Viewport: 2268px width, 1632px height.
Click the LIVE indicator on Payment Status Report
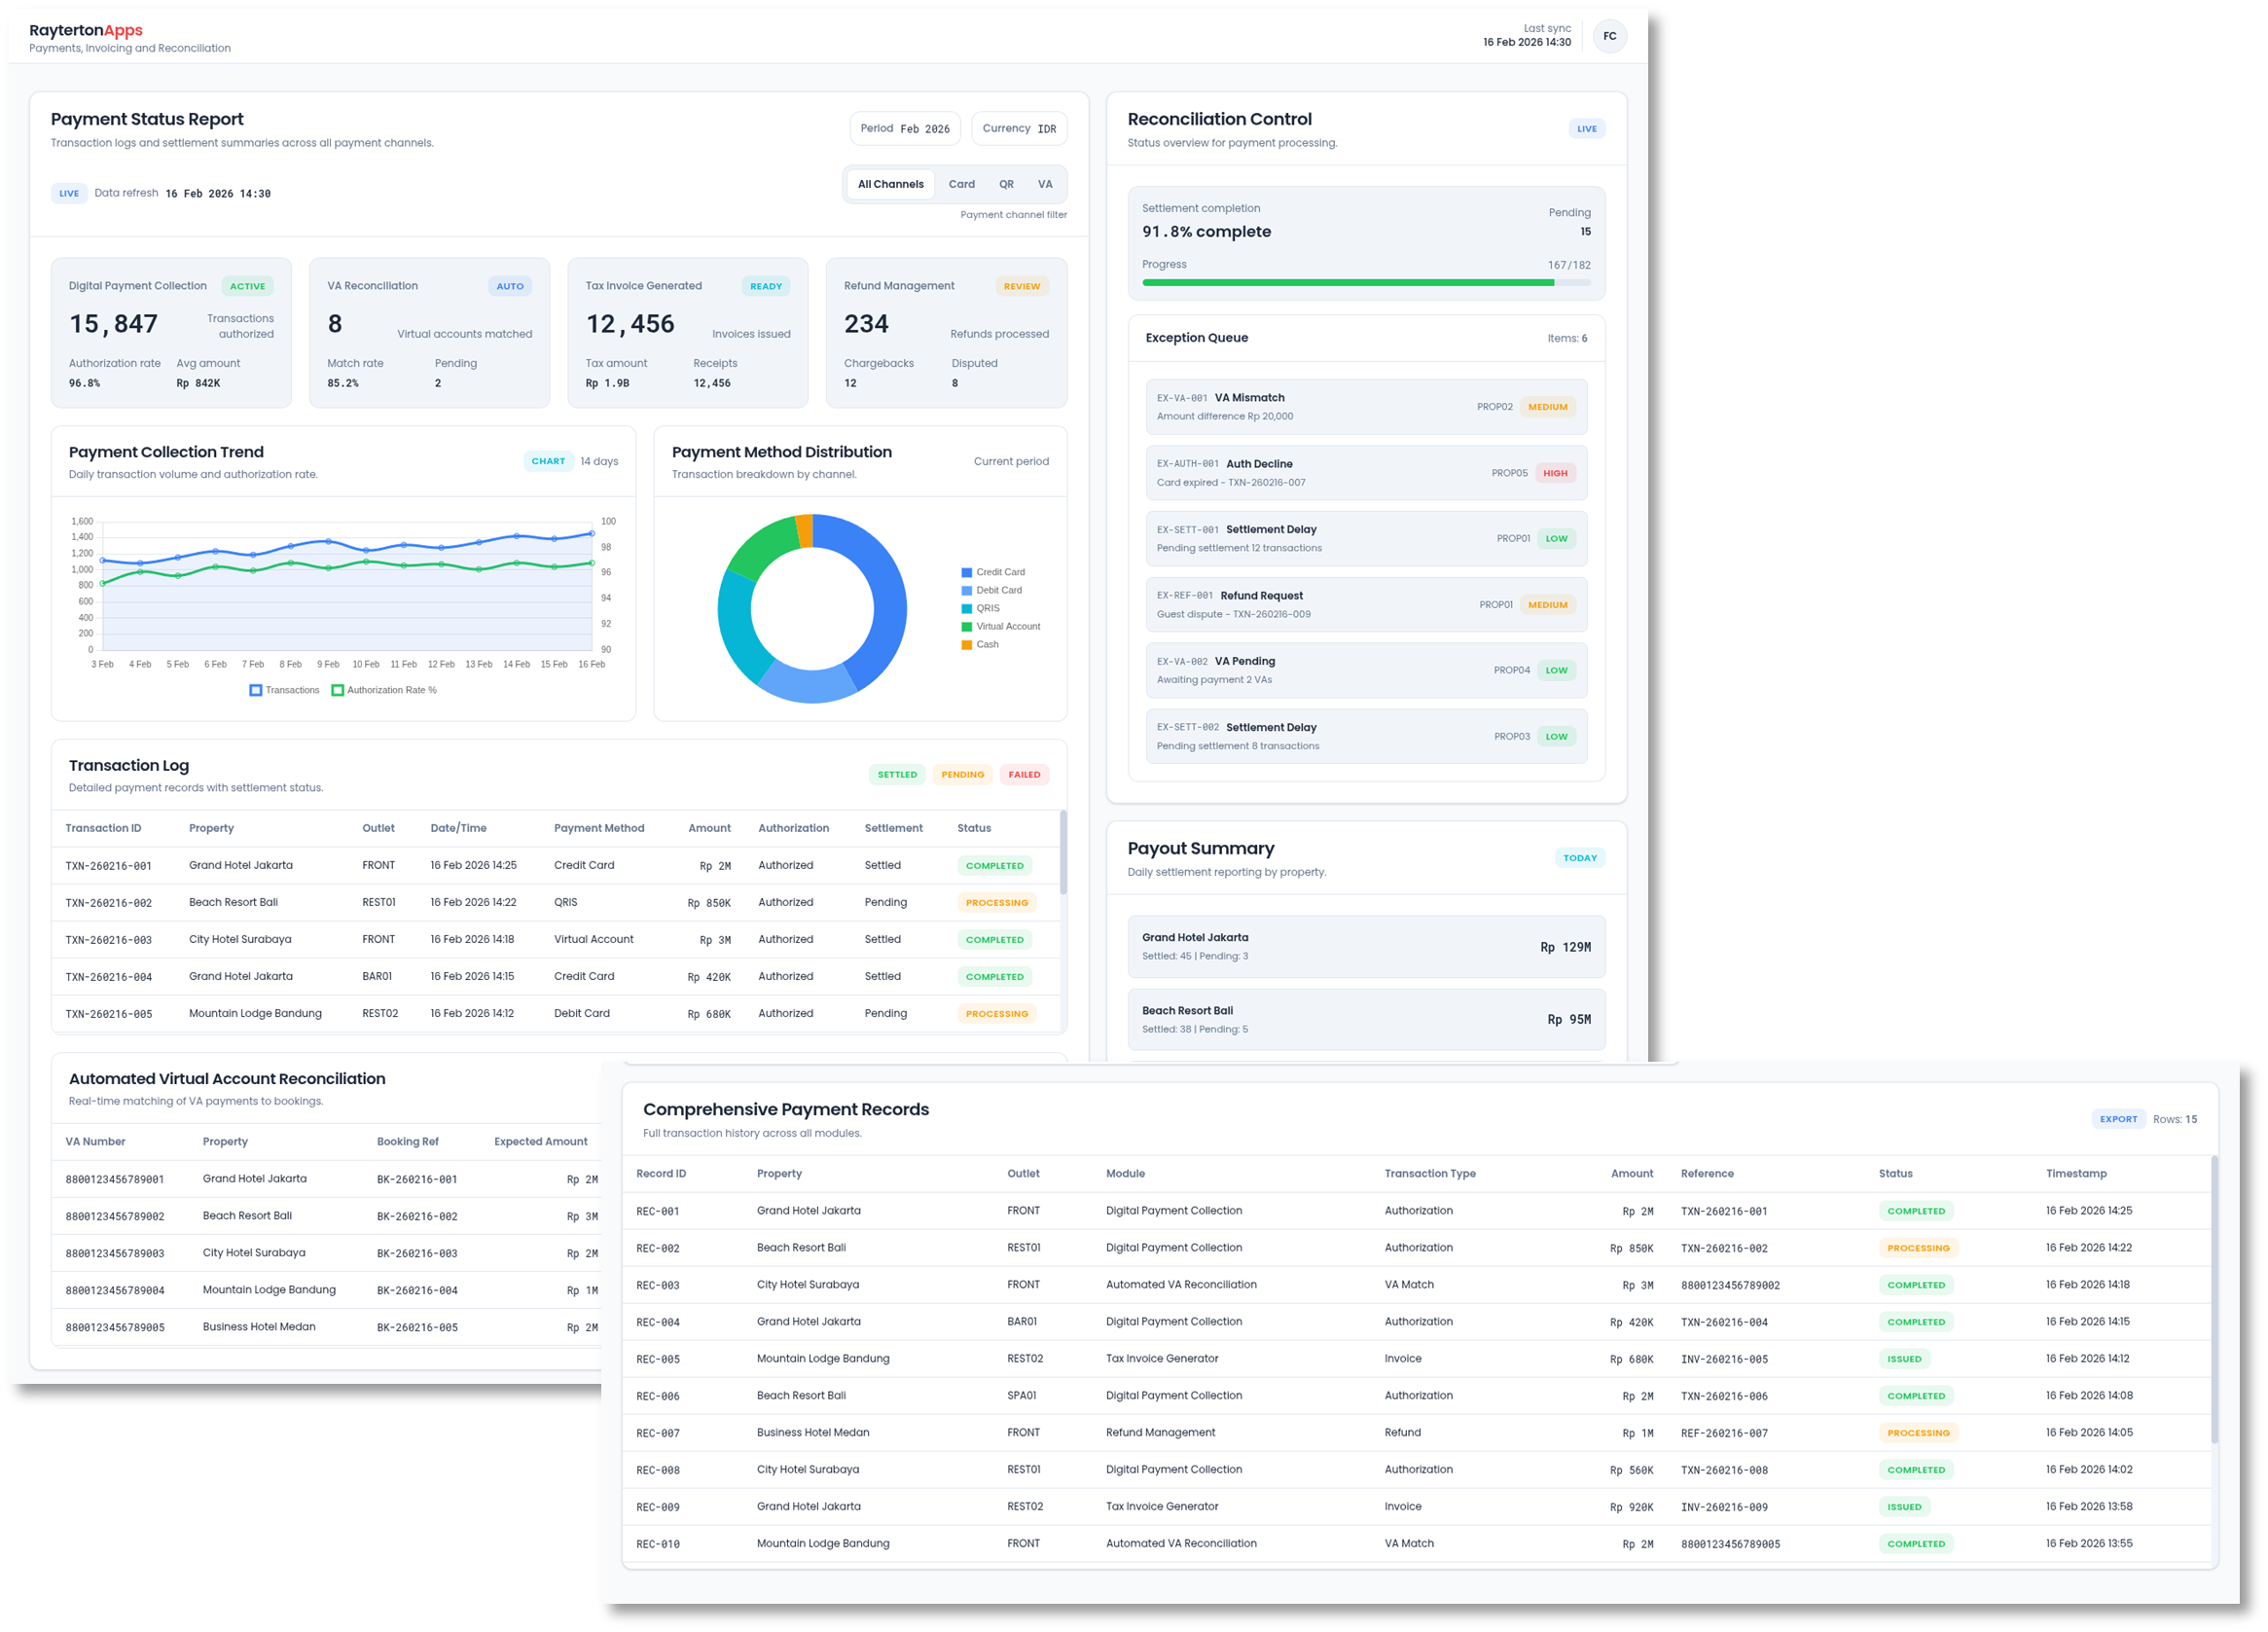pyautogui.click(x=69, y=193)
